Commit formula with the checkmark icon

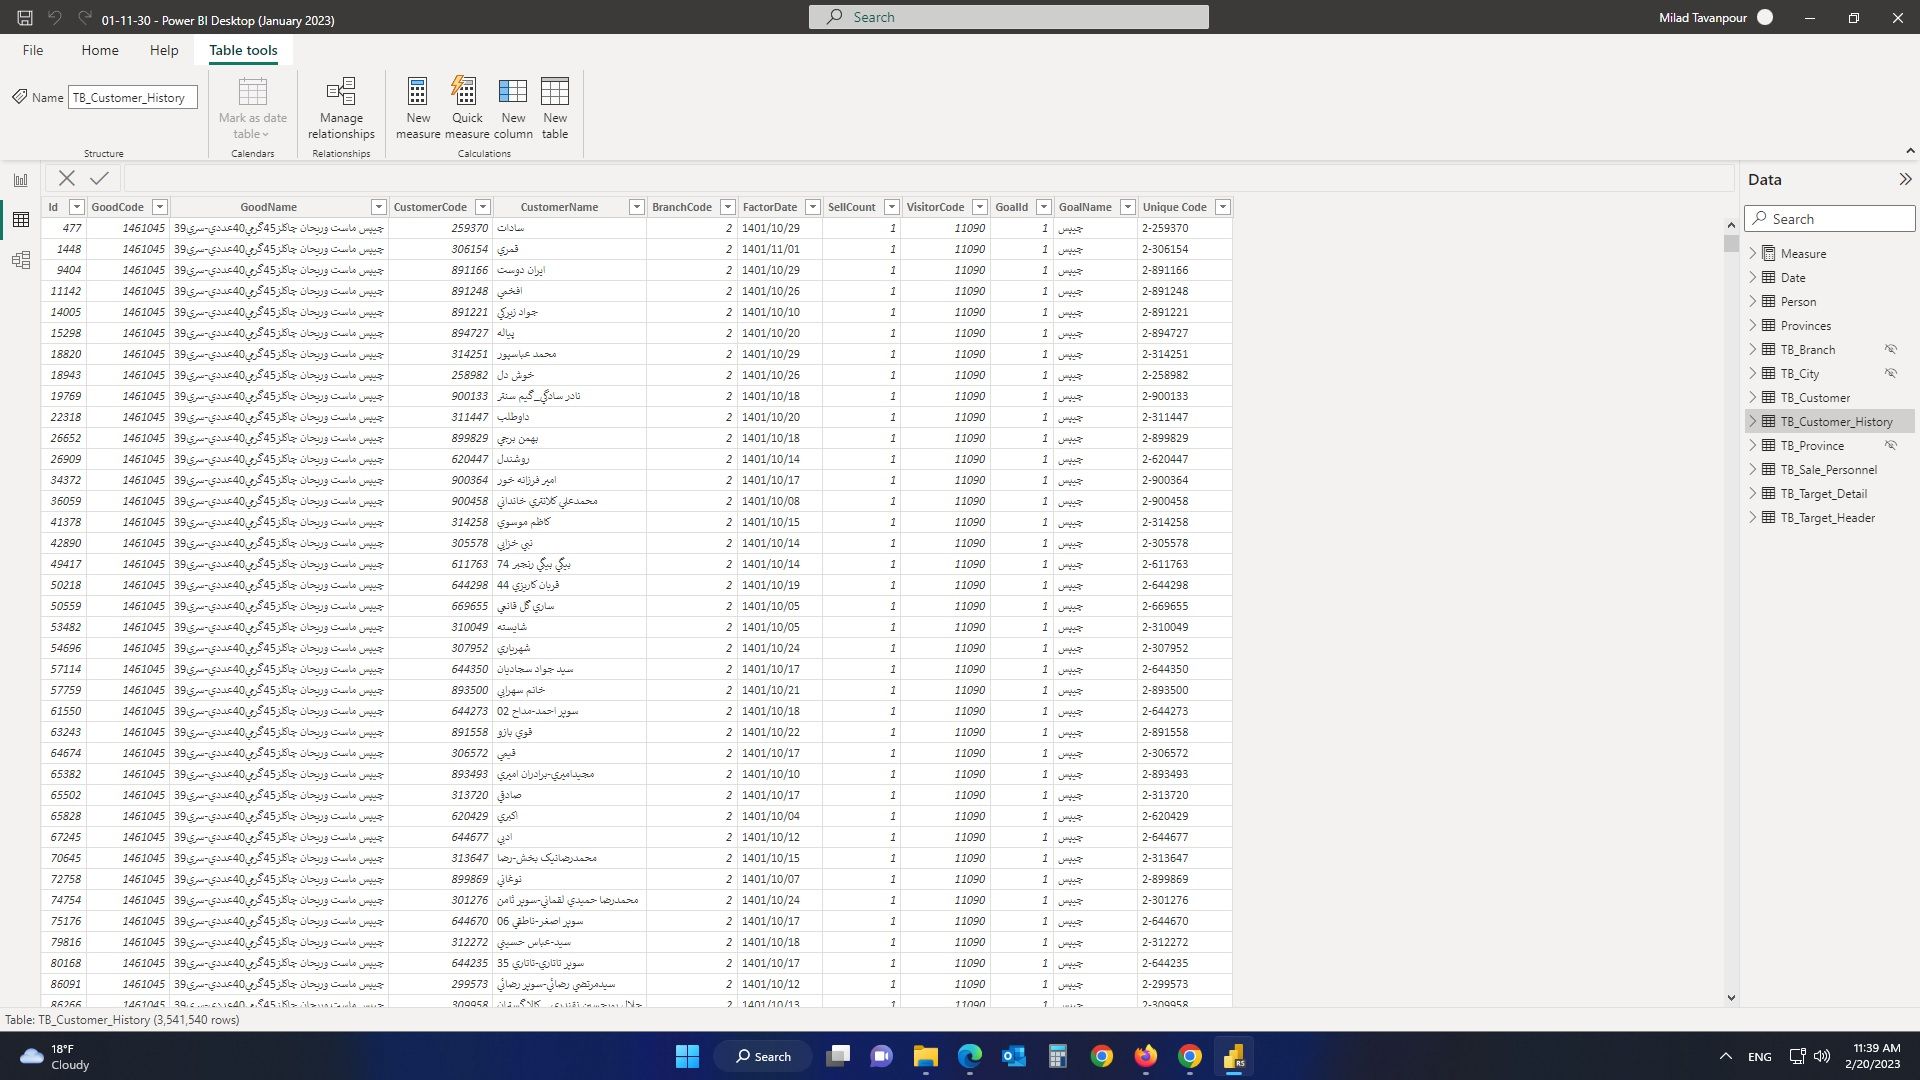tap(99, 178)
